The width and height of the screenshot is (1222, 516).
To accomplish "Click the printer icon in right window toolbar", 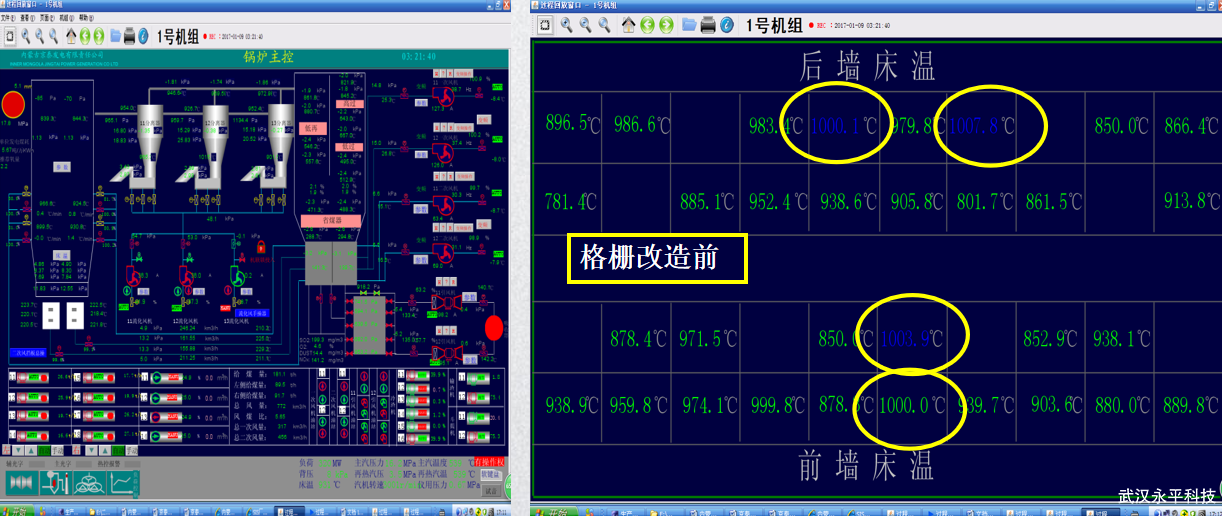I will (x=708, y=25).
